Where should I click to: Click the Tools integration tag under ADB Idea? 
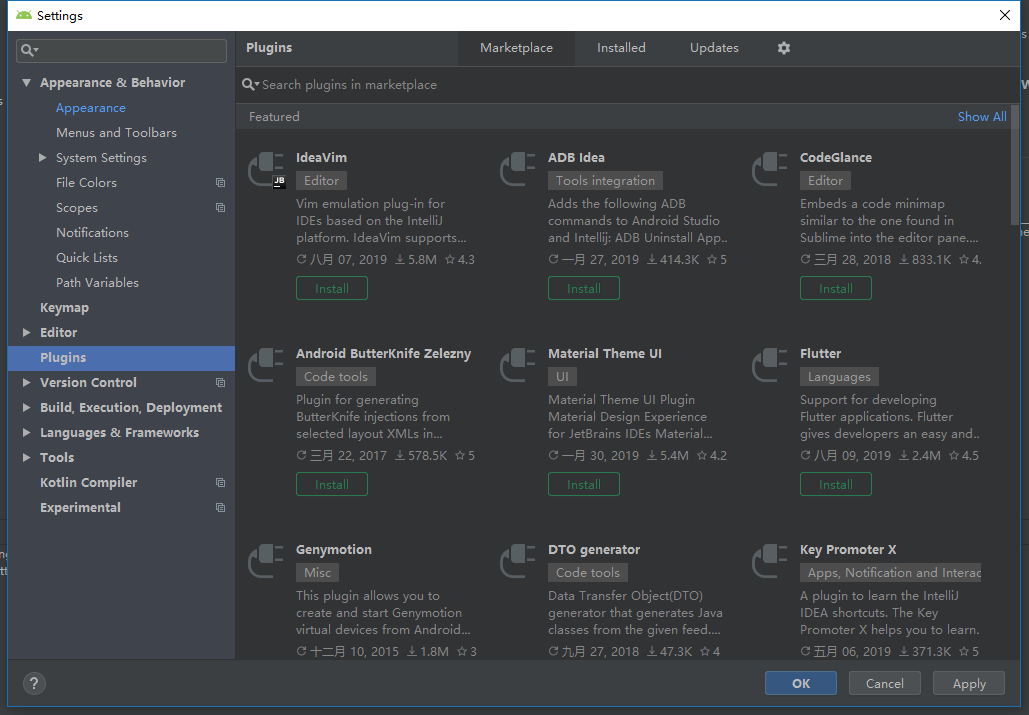[605, 180]
